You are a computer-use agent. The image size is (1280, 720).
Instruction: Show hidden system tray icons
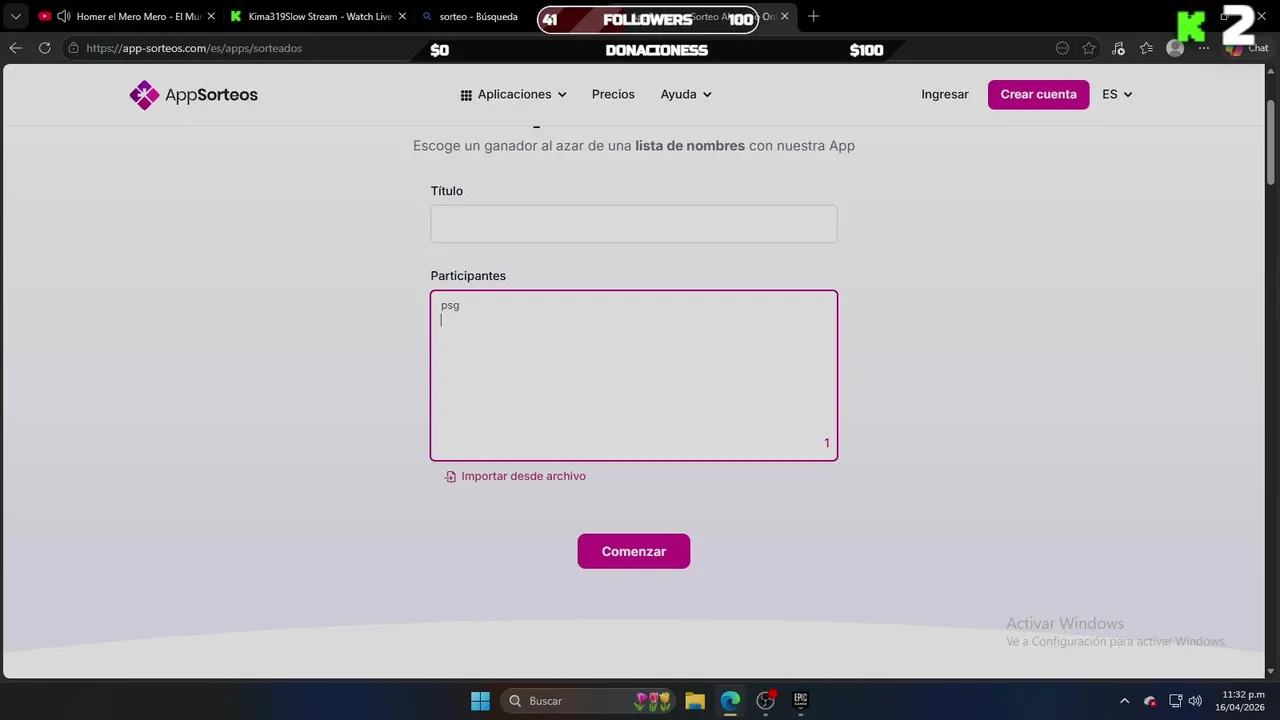click(1124, 701)
